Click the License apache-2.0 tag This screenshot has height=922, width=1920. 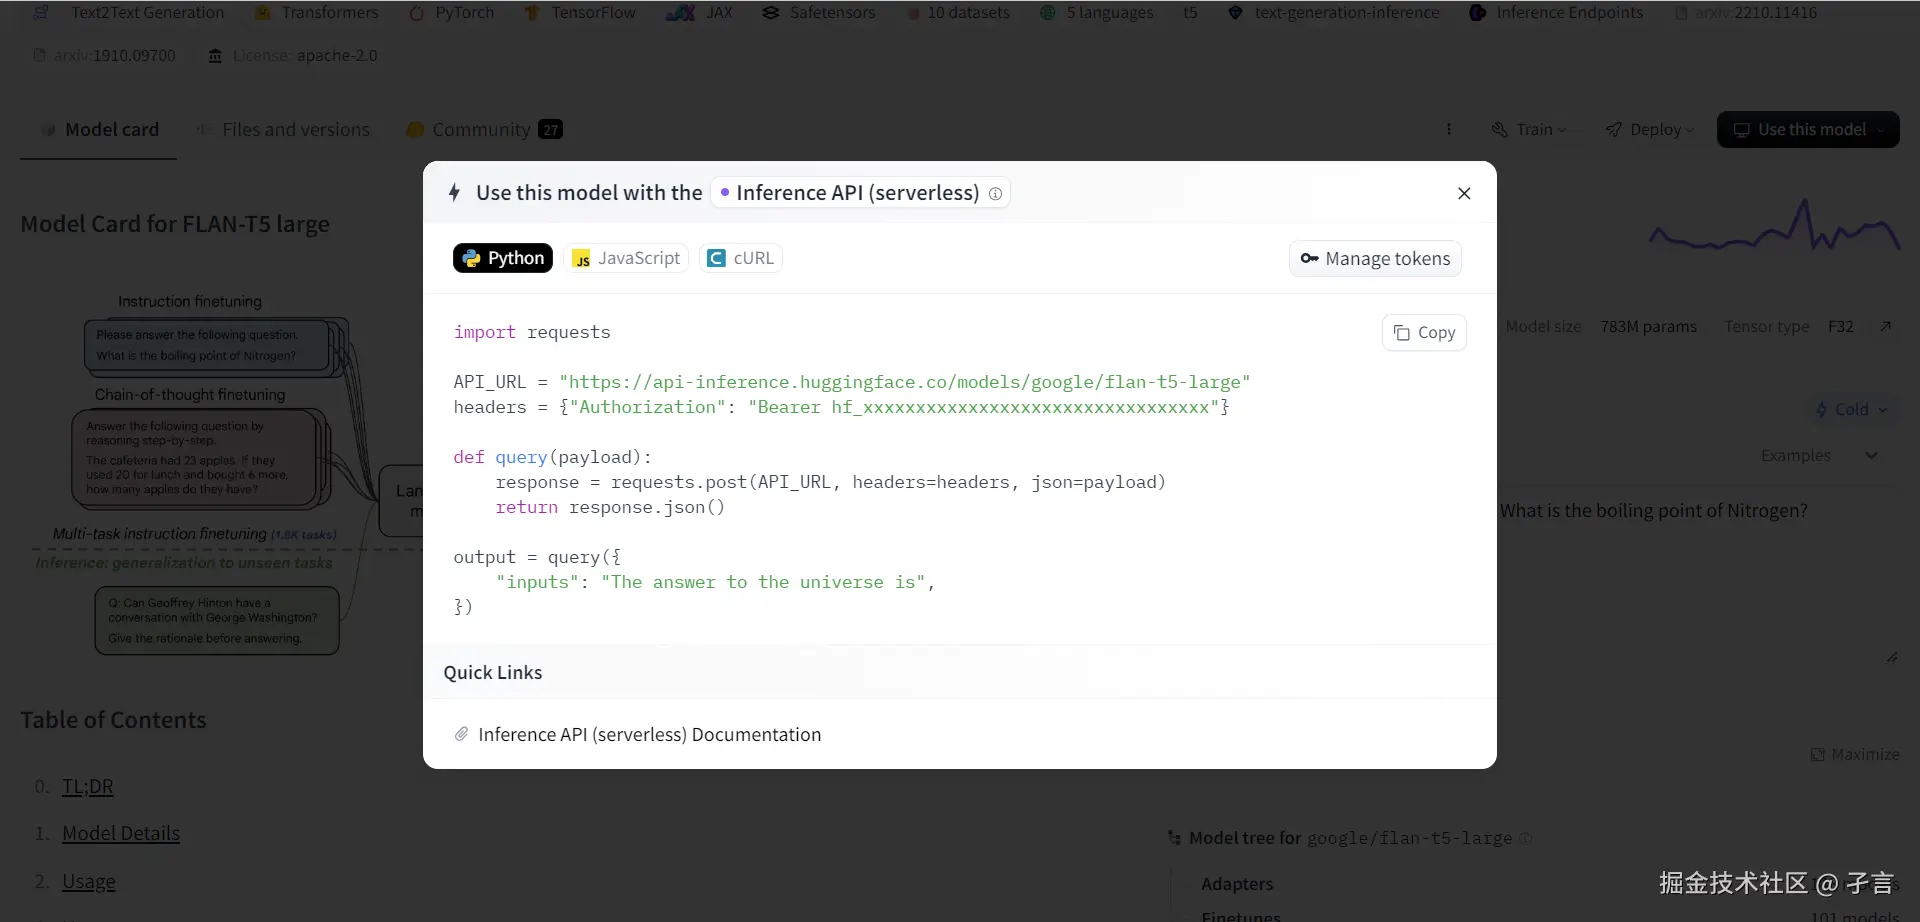[293, 56]
